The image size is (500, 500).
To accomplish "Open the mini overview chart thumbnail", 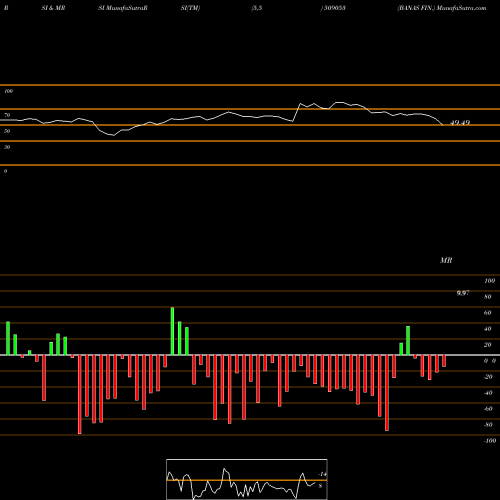I will click(247, 479).
